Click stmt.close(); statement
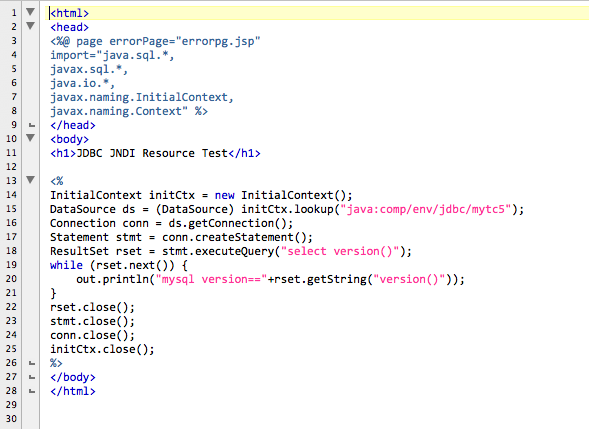The height and width of the screenshot is (429, 589). 92,321
